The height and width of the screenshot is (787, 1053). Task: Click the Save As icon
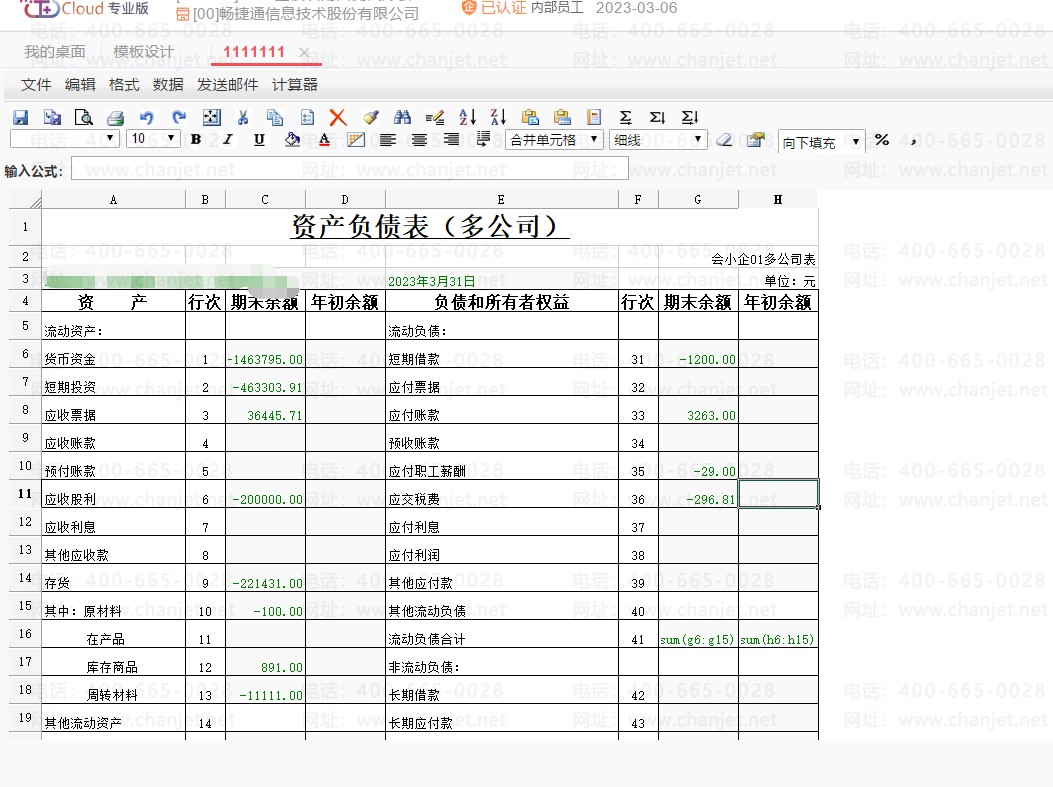click(x=52, y=118)
